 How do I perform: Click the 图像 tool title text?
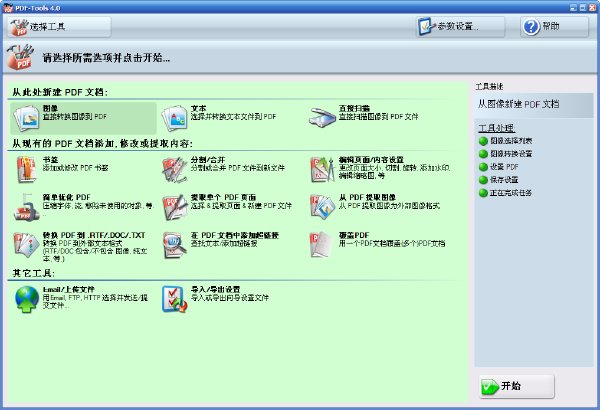[50, 108]
